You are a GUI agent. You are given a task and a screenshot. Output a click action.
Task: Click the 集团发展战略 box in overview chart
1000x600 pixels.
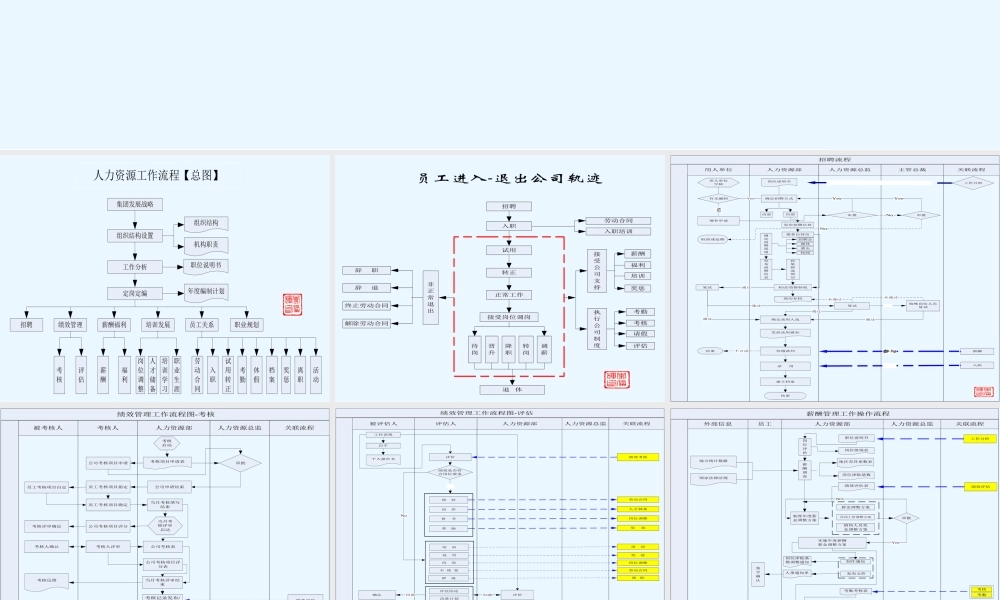coord(134,205)
